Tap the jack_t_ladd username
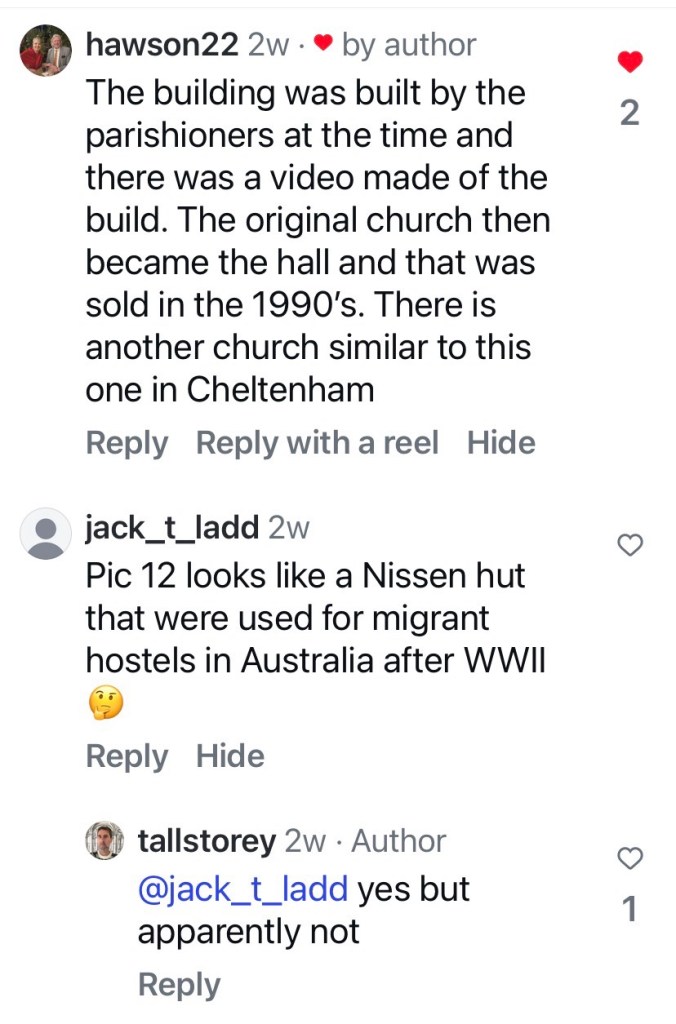 pos(174,527)
